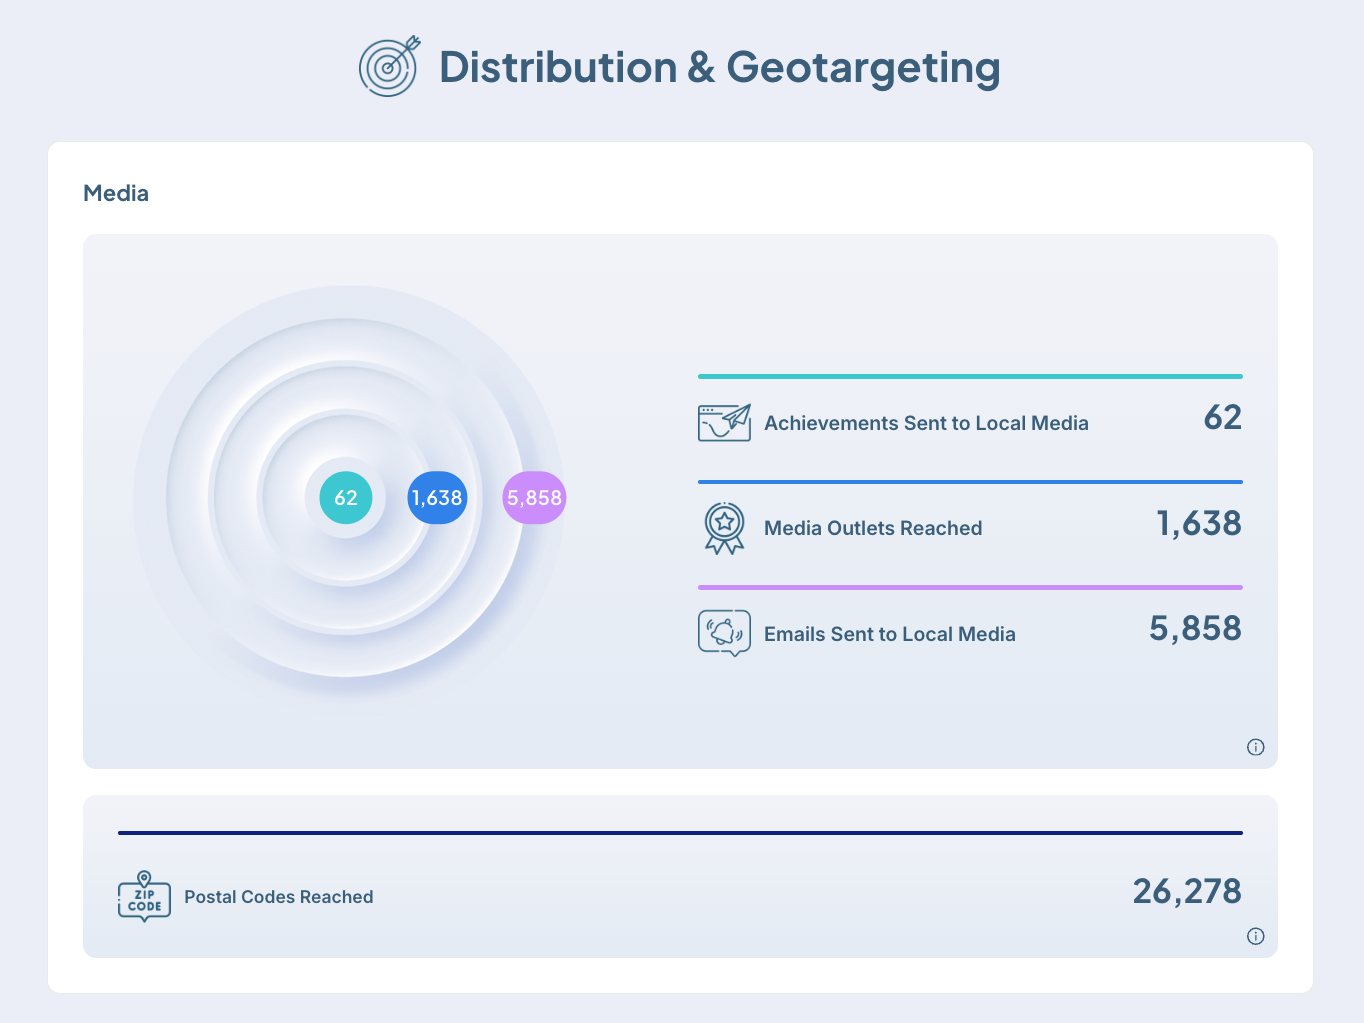
Task: Click the paper plane Achievements Sent icon
Action: 724,423
